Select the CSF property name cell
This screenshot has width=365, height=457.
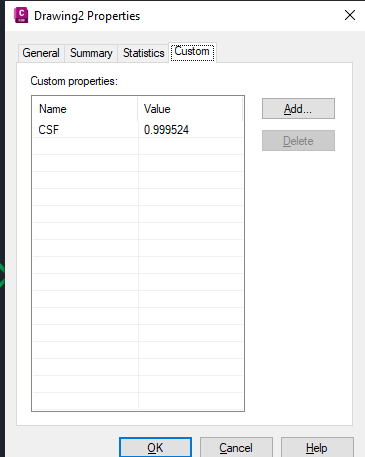[x=85, y=129]
